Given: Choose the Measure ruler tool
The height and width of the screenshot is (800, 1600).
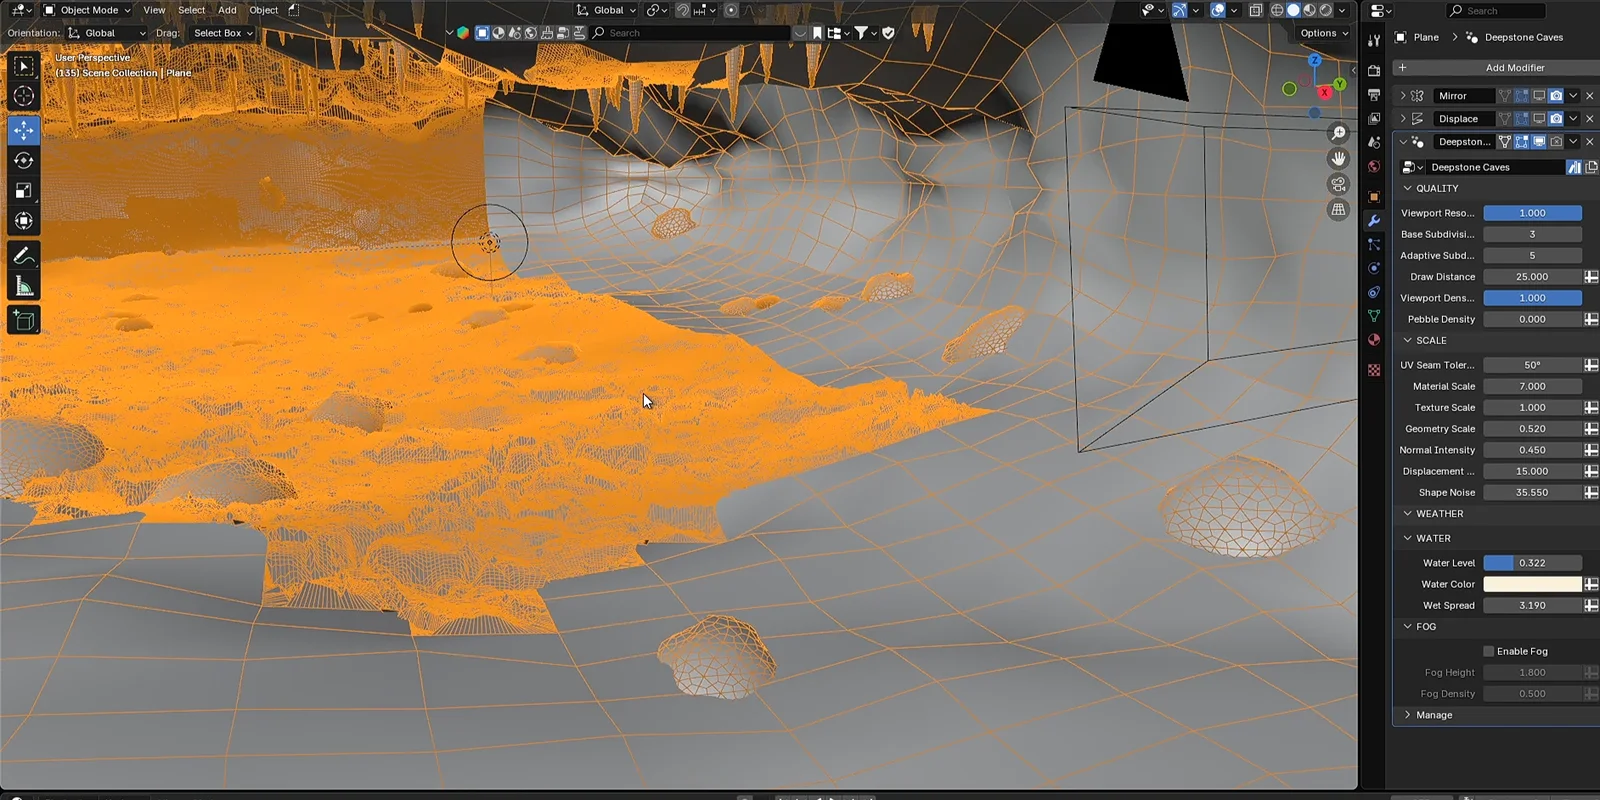Looking at the screenshot, I should click(24, 288).
